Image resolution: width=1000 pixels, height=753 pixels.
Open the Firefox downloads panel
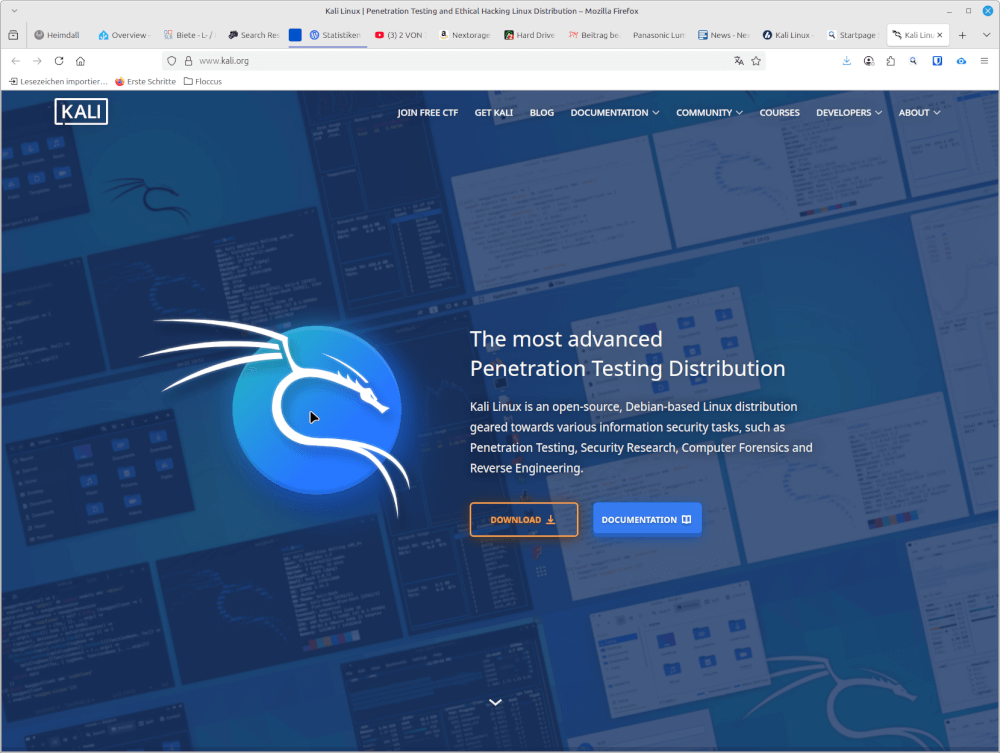[x=846, y=61]
